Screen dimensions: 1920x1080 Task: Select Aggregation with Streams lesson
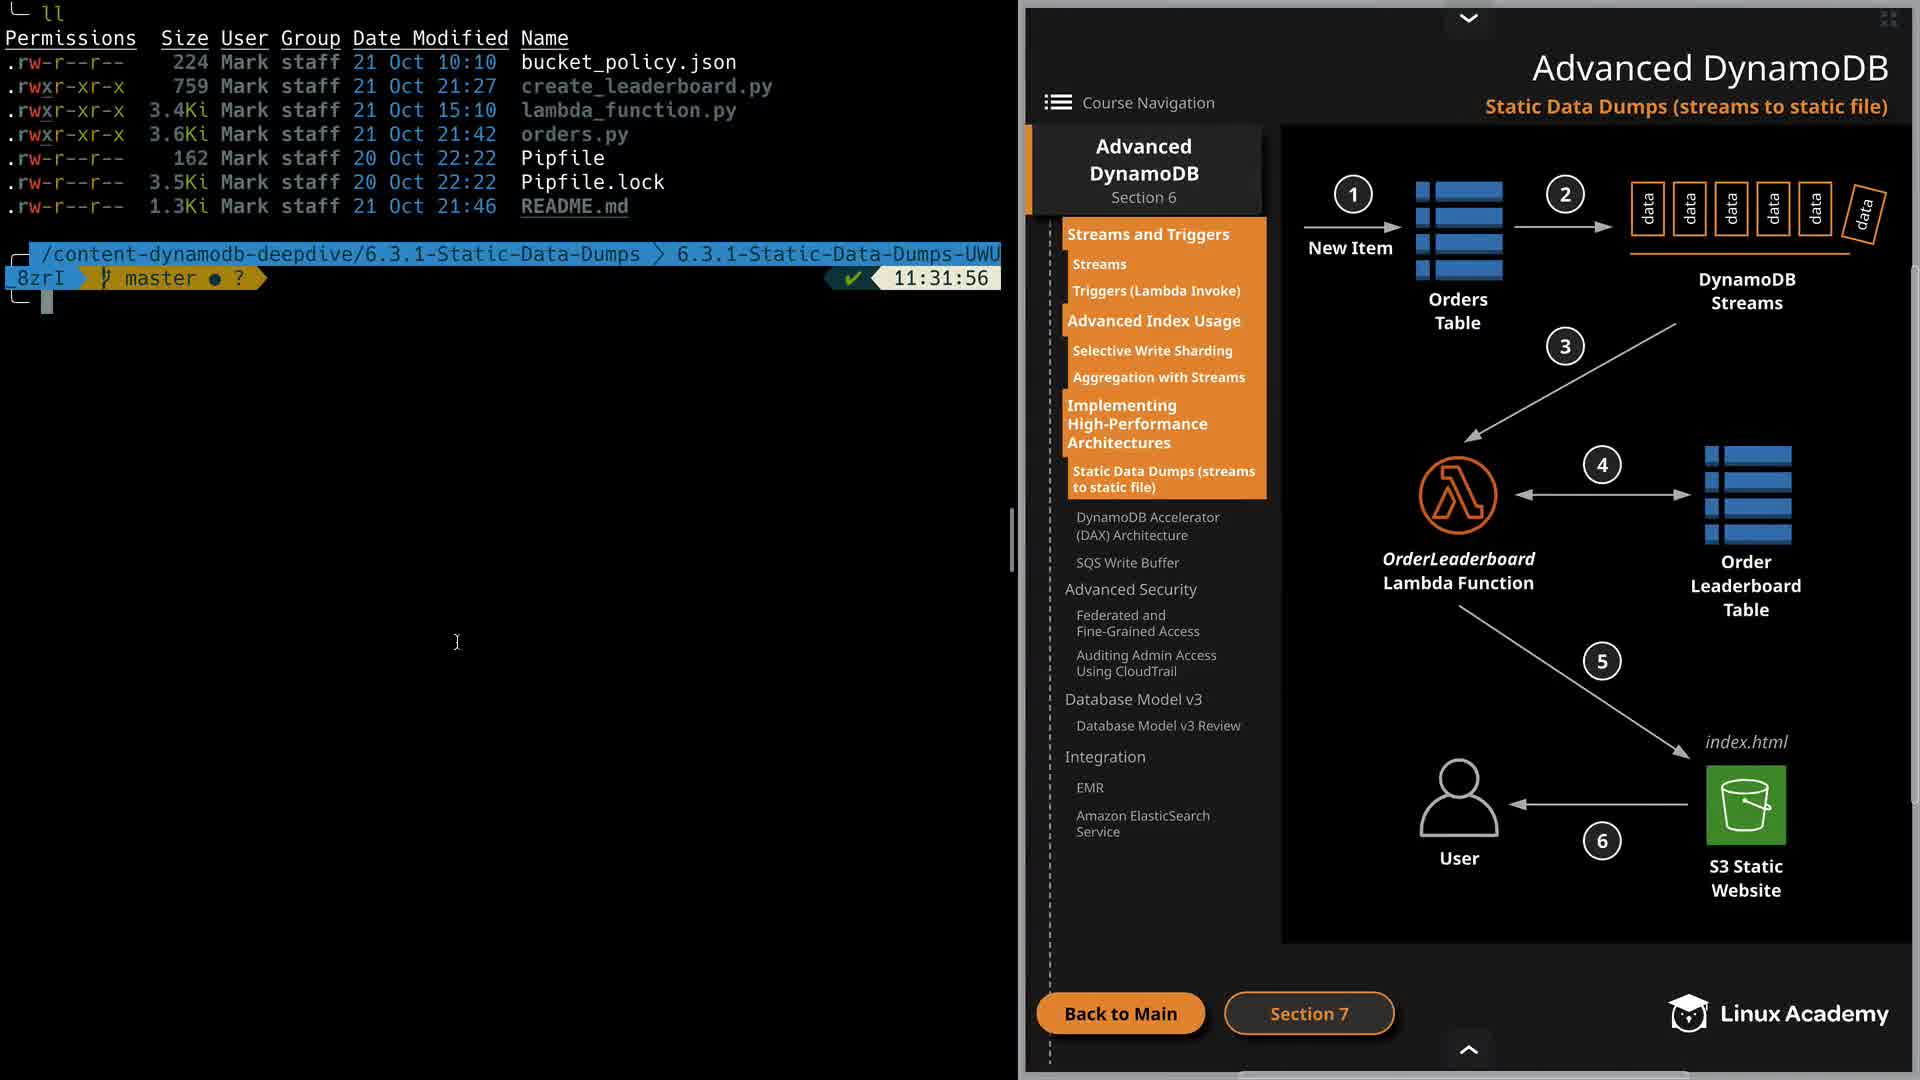point(1158,378)
